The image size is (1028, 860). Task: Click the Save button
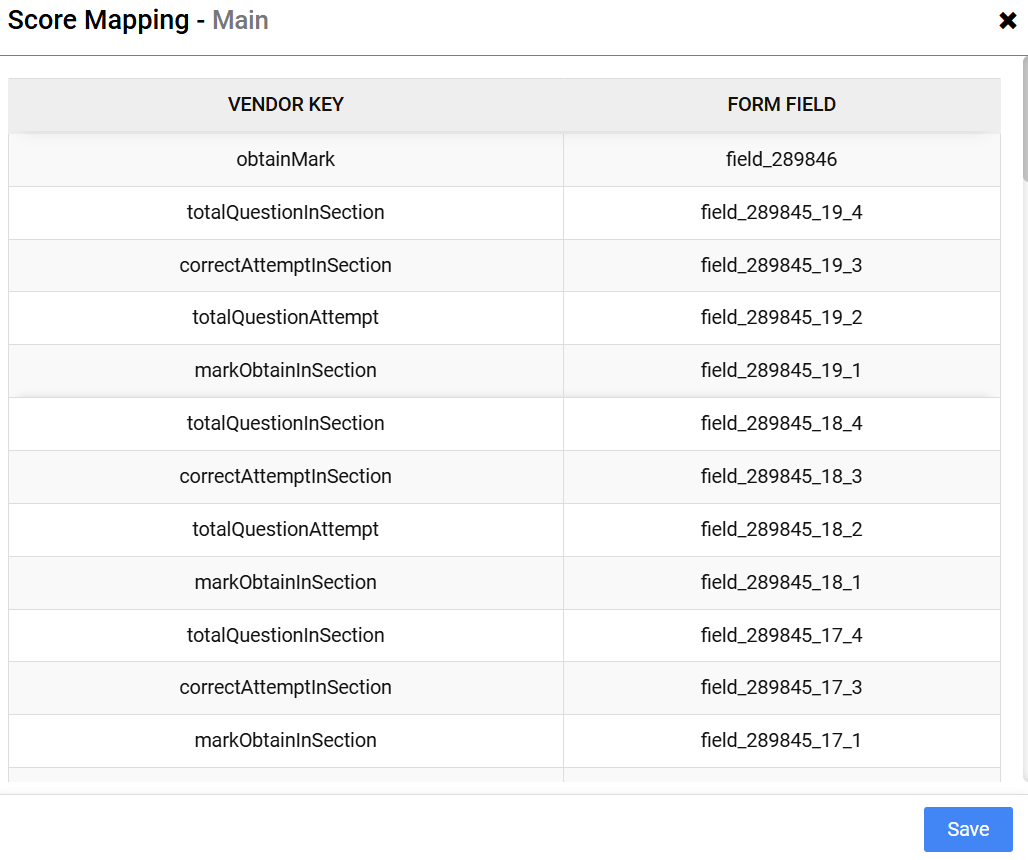pyautogui.click(x=967, y=829)
